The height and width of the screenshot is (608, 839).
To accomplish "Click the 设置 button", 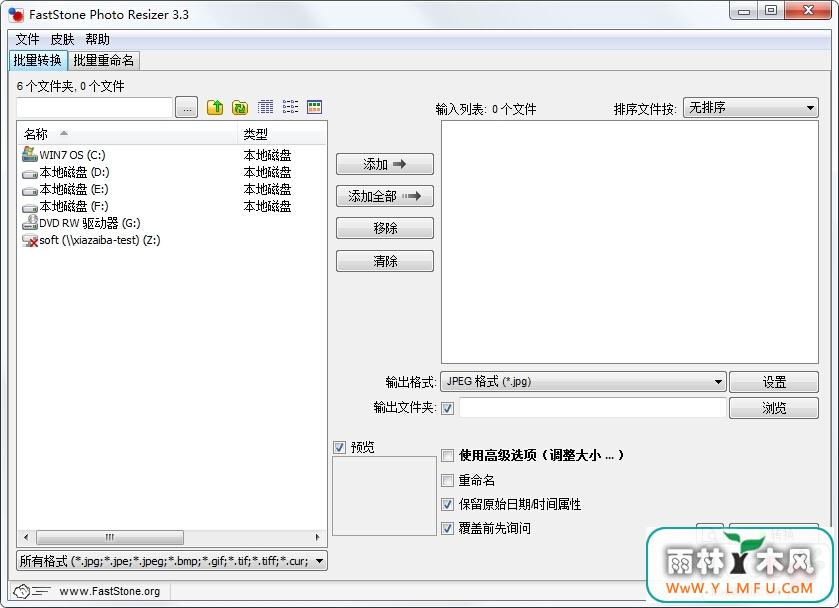I will click(x=774, y=382).
